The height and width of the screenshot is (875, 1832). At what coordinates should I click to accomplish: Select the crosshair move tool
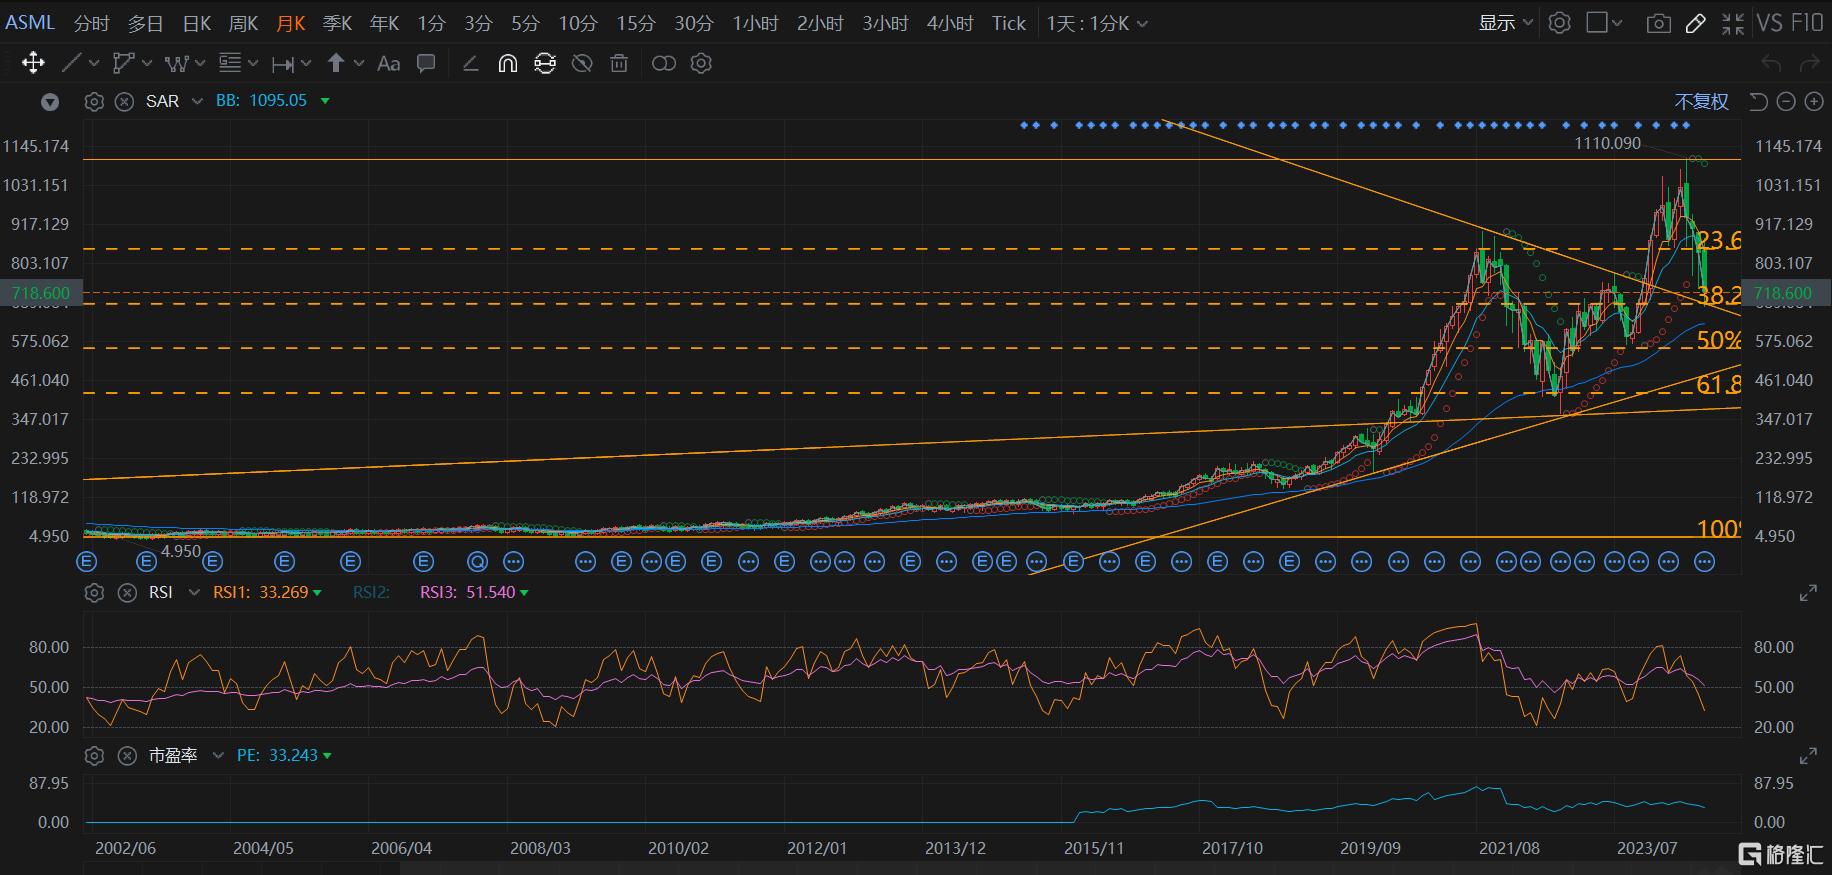click(x=33, y=63)
